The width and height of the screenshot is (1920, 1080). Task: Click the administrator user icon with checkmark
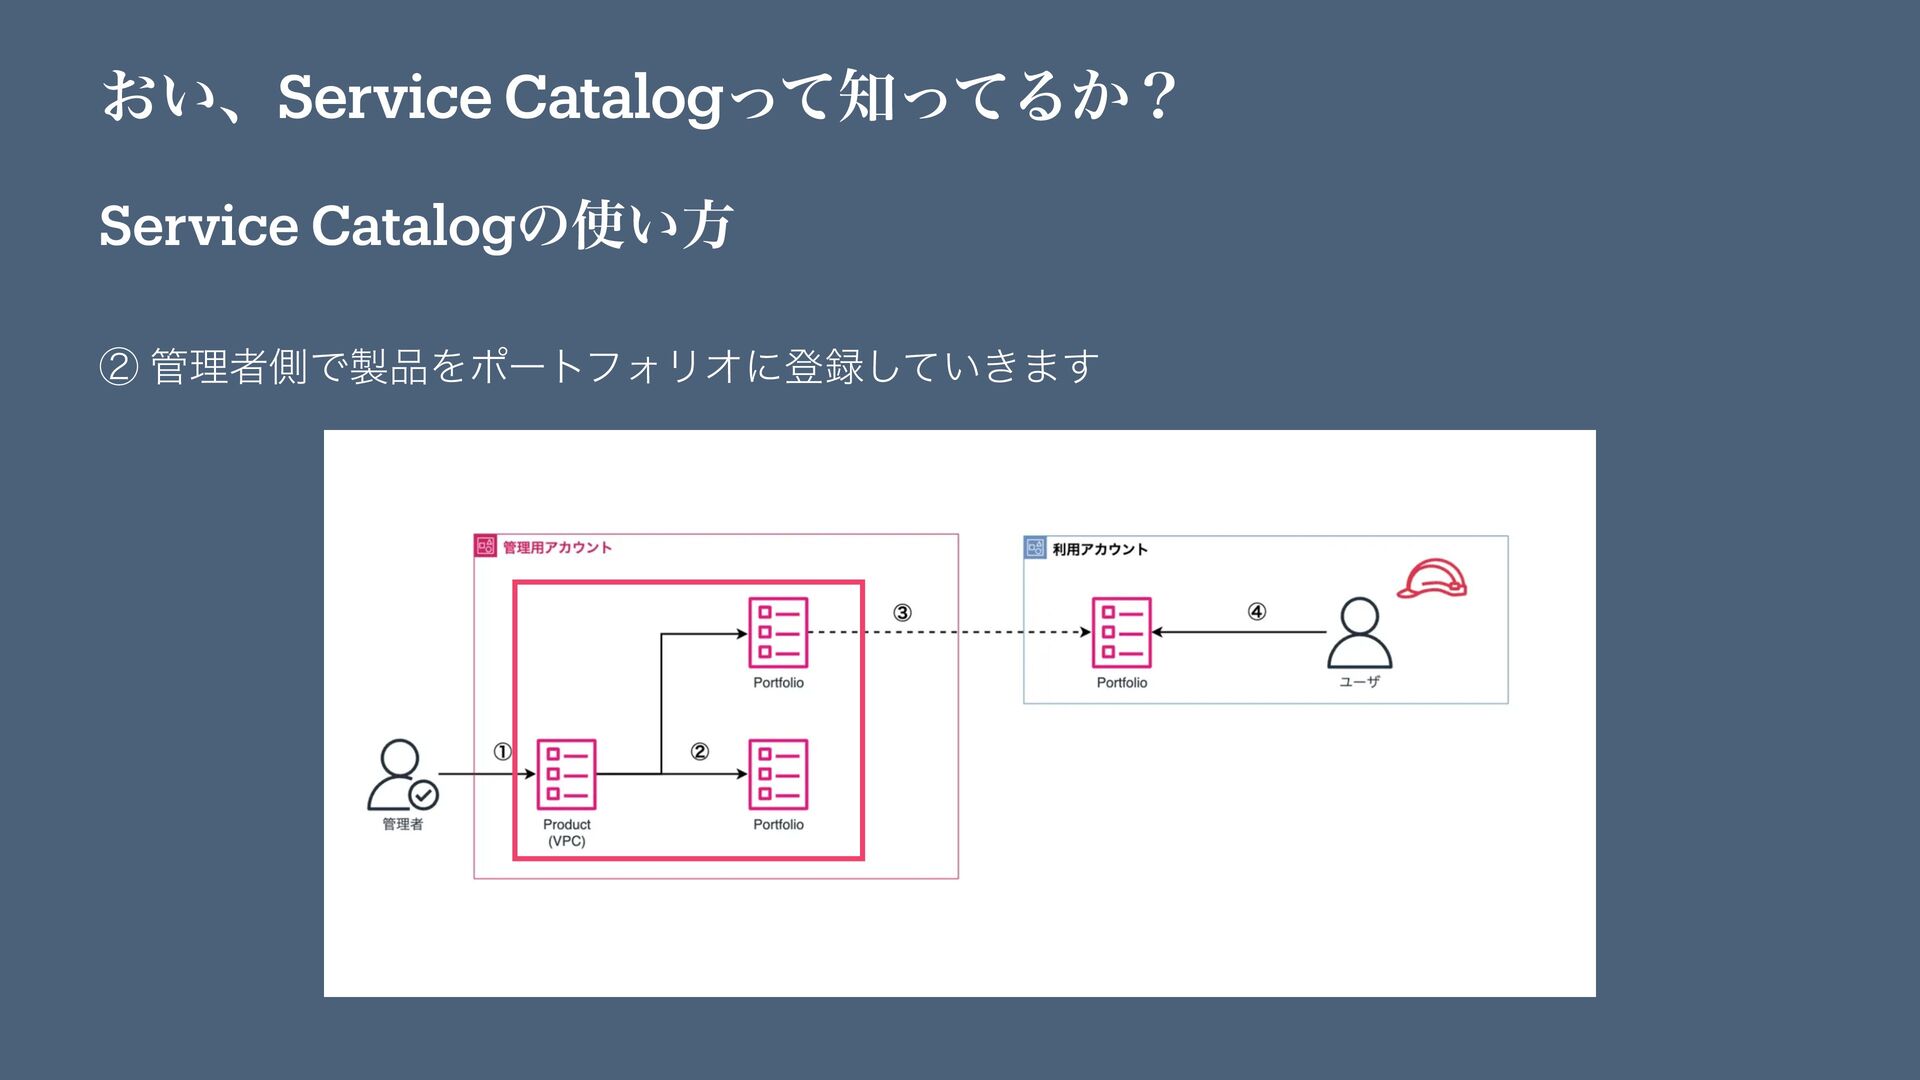point(402,775)
